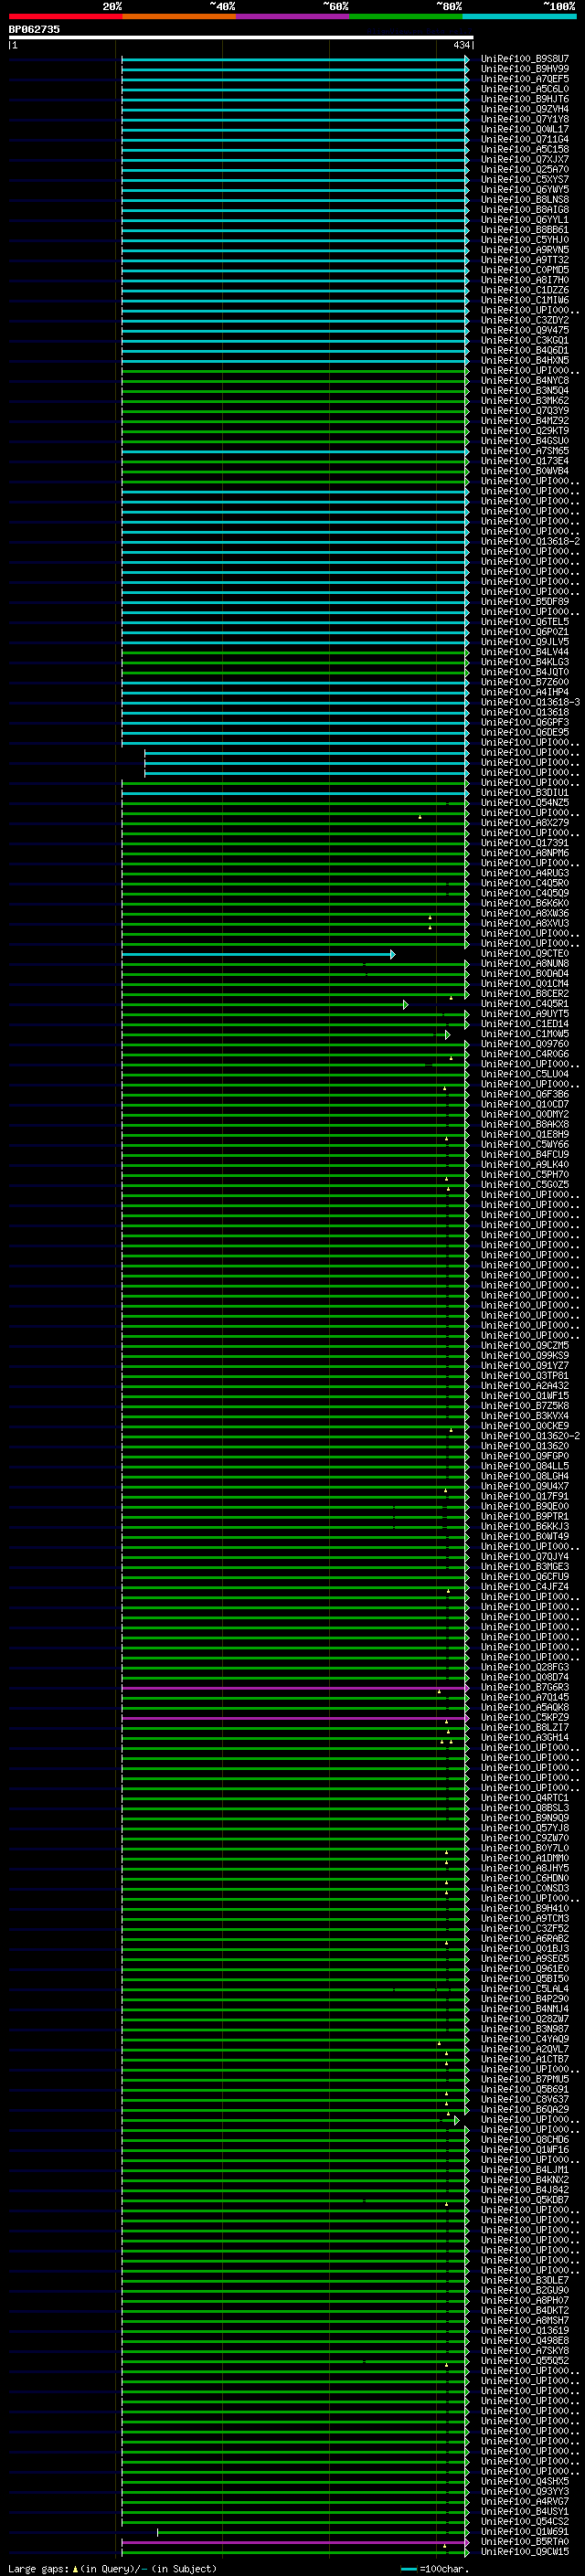Click label UniRef100_Q9CTE0
The height and width of the screenshot is (2576, 585).
pos(525,954)
